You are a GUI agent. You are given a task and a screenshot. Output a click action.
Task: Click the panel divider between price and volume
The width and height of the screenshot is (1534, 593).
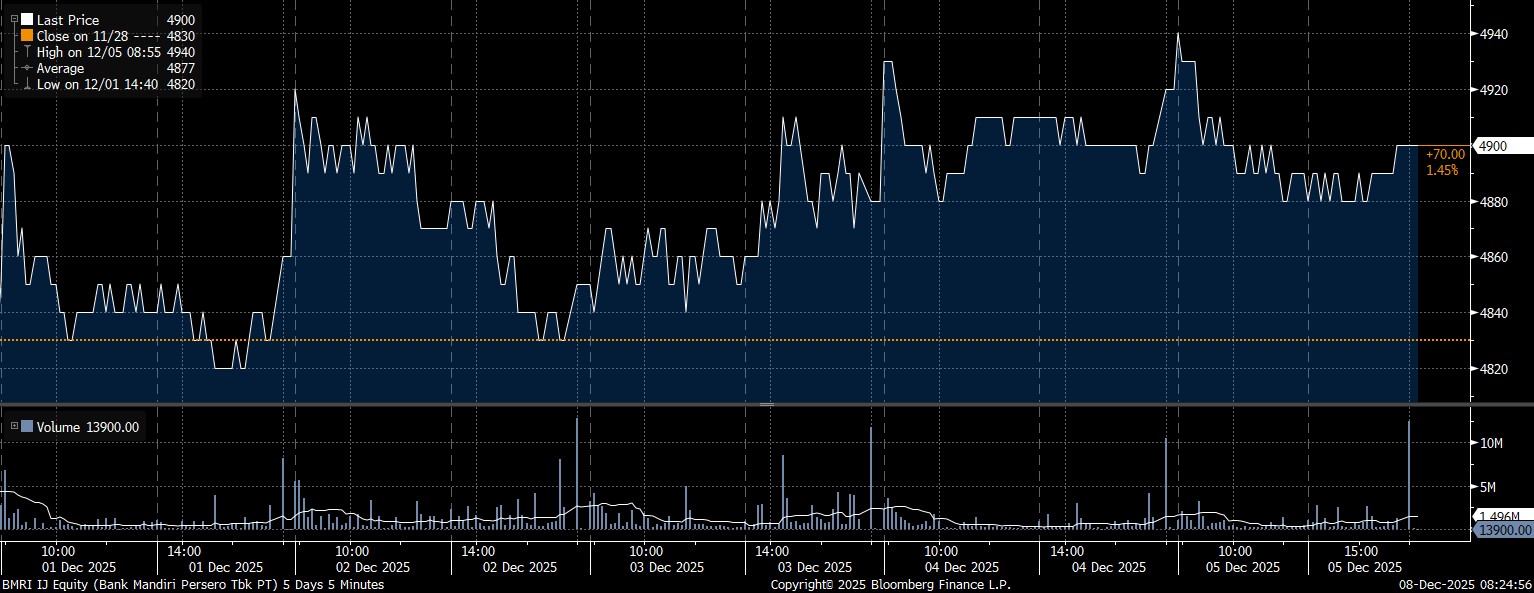tap(767, 404)
